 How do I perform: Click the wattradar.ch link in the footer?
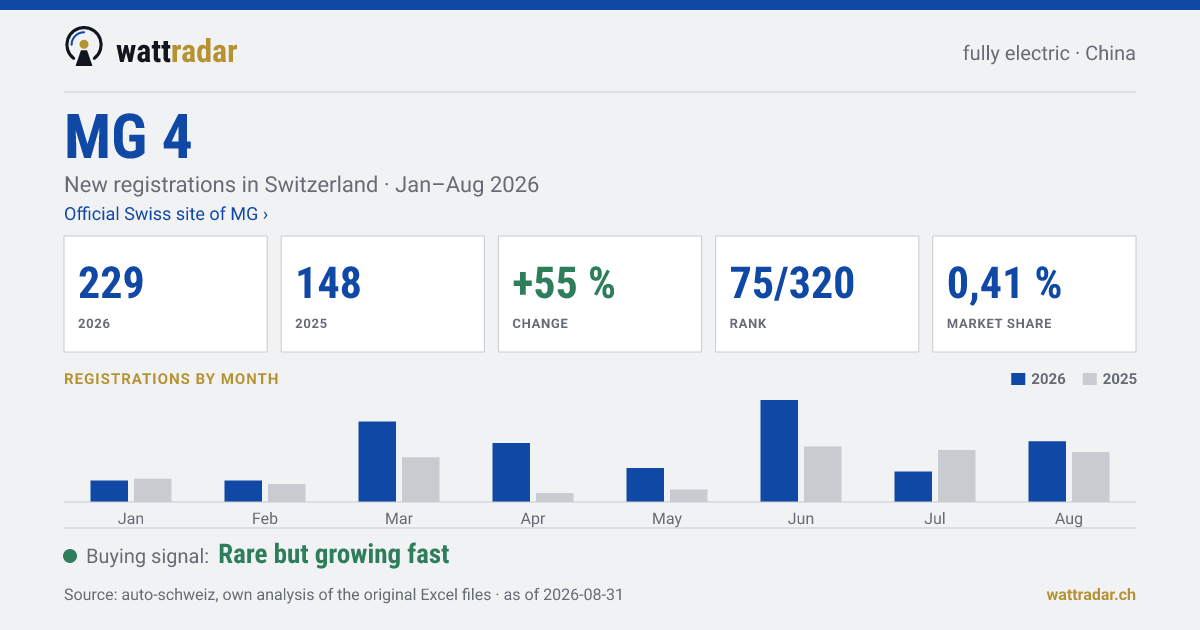coord(1091,594)
